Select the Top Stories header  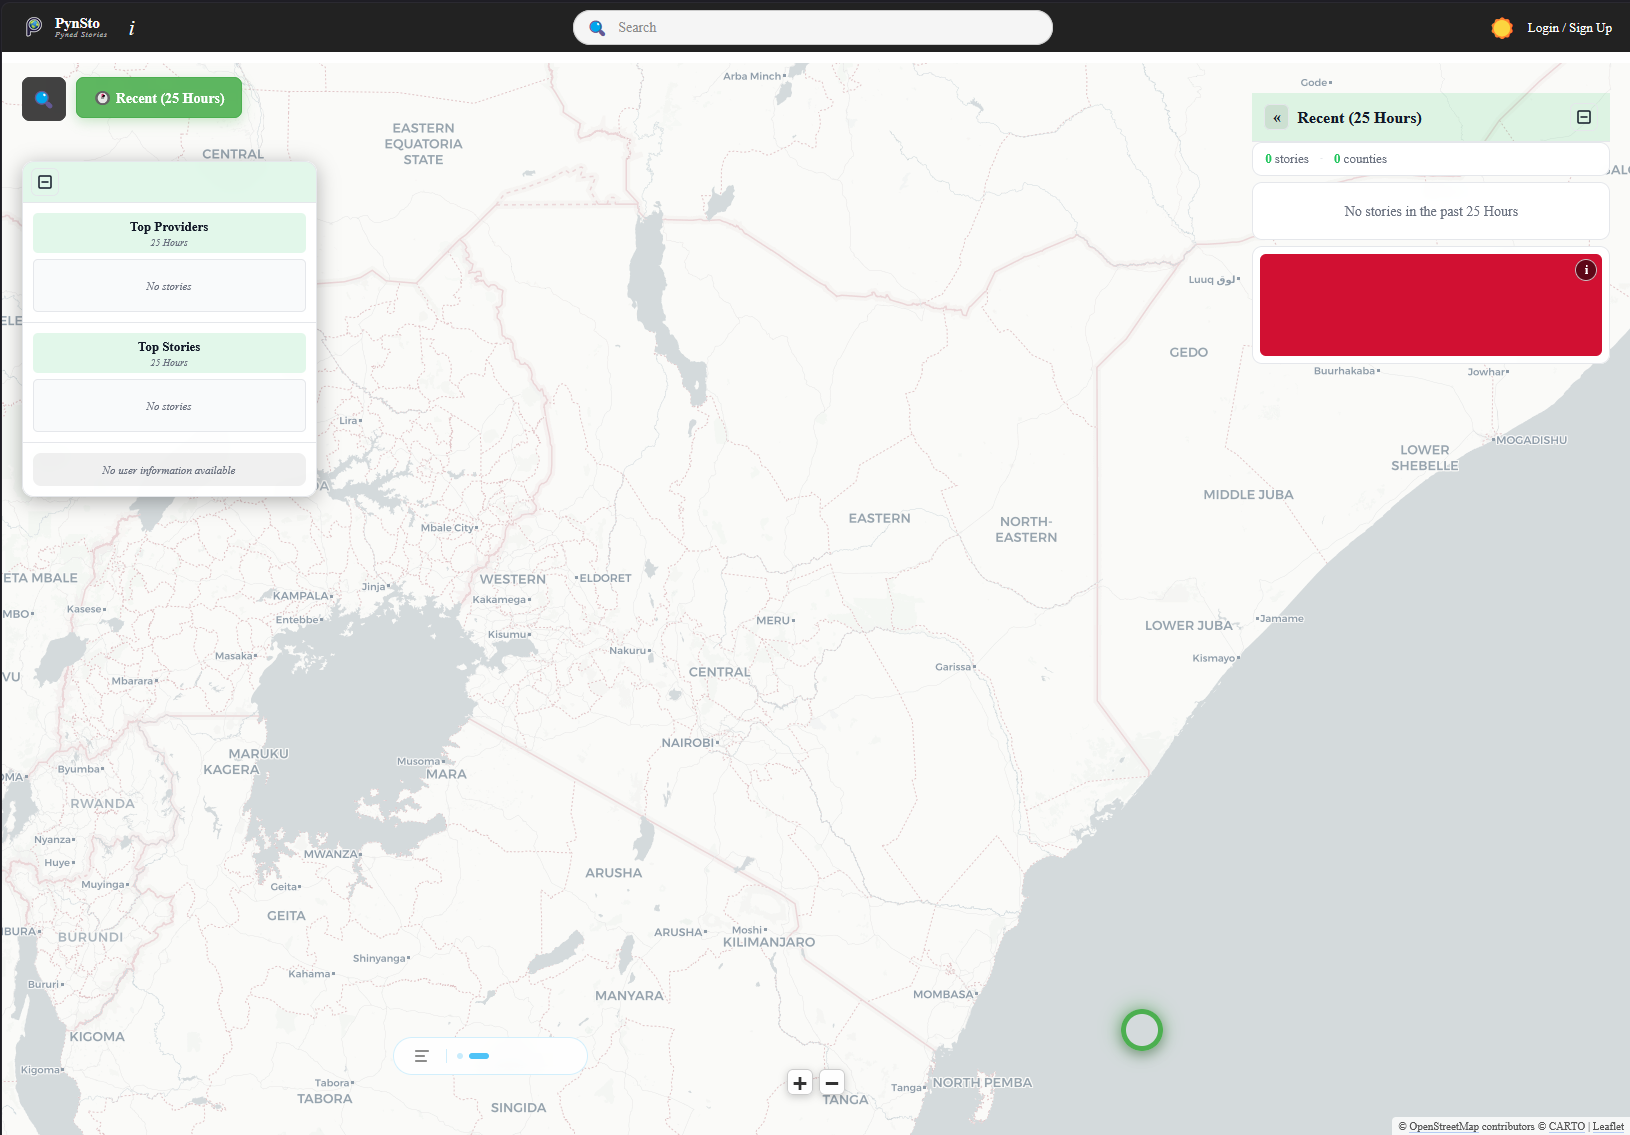(x=169, y=353)
